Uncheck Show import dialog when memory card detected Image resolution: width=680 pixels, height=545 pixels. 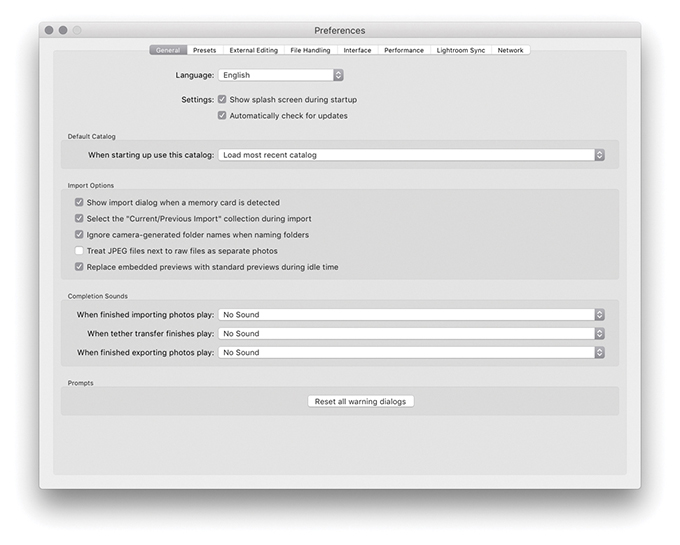pyautogui.click(x=79, y=202)
